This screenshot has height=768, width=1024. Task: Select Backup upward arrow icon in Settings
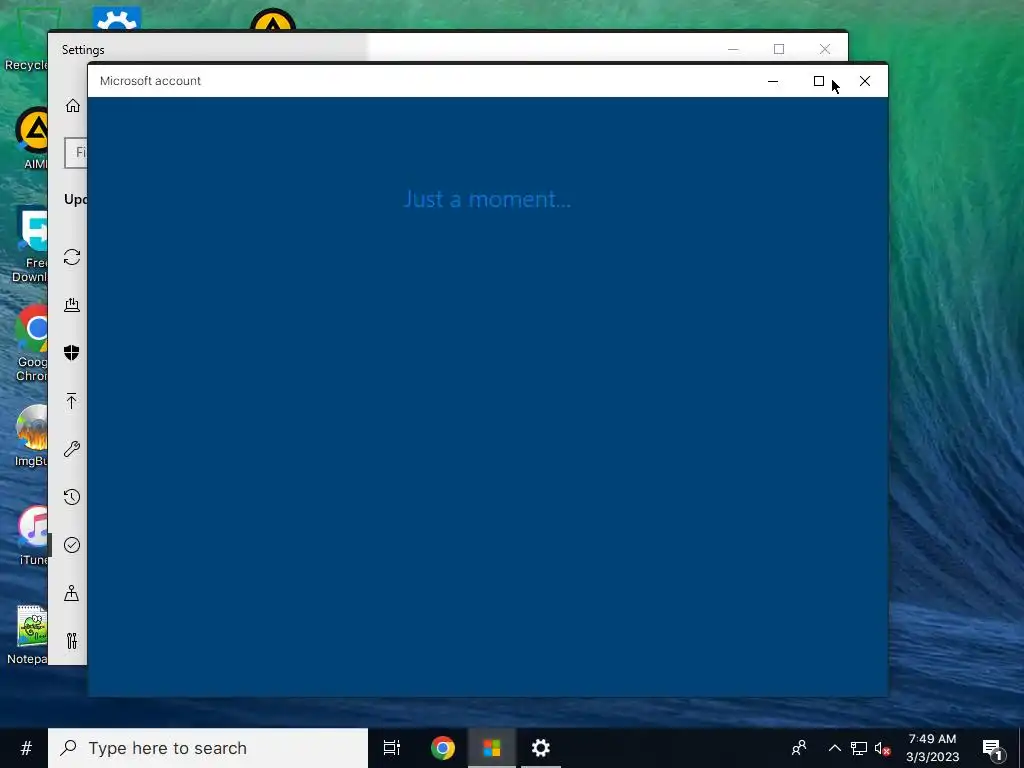tap(72, 401)
